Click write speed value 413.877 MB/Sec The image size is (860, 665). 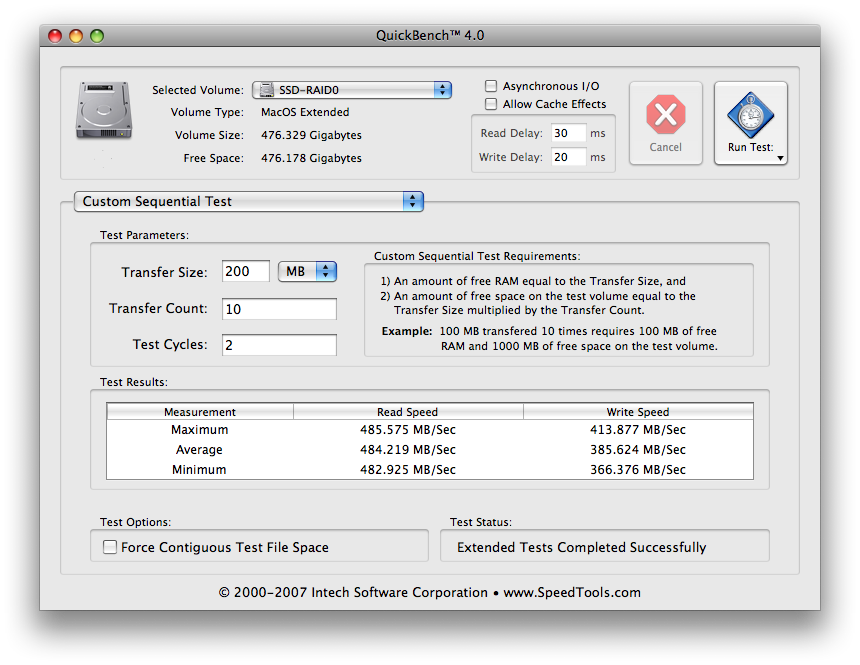(x=638, y=430)
